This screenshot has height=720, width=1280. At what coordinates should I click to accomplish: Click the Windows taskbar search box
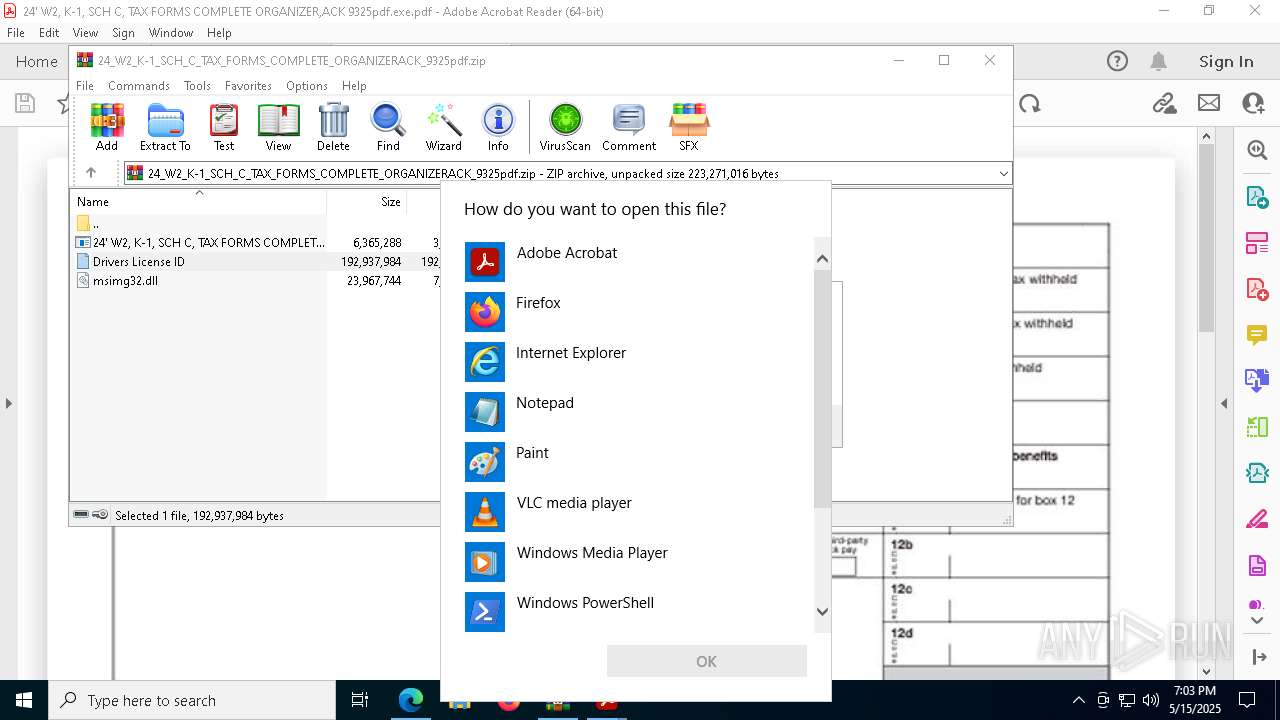pyautogui.click(x=192, y=700)
